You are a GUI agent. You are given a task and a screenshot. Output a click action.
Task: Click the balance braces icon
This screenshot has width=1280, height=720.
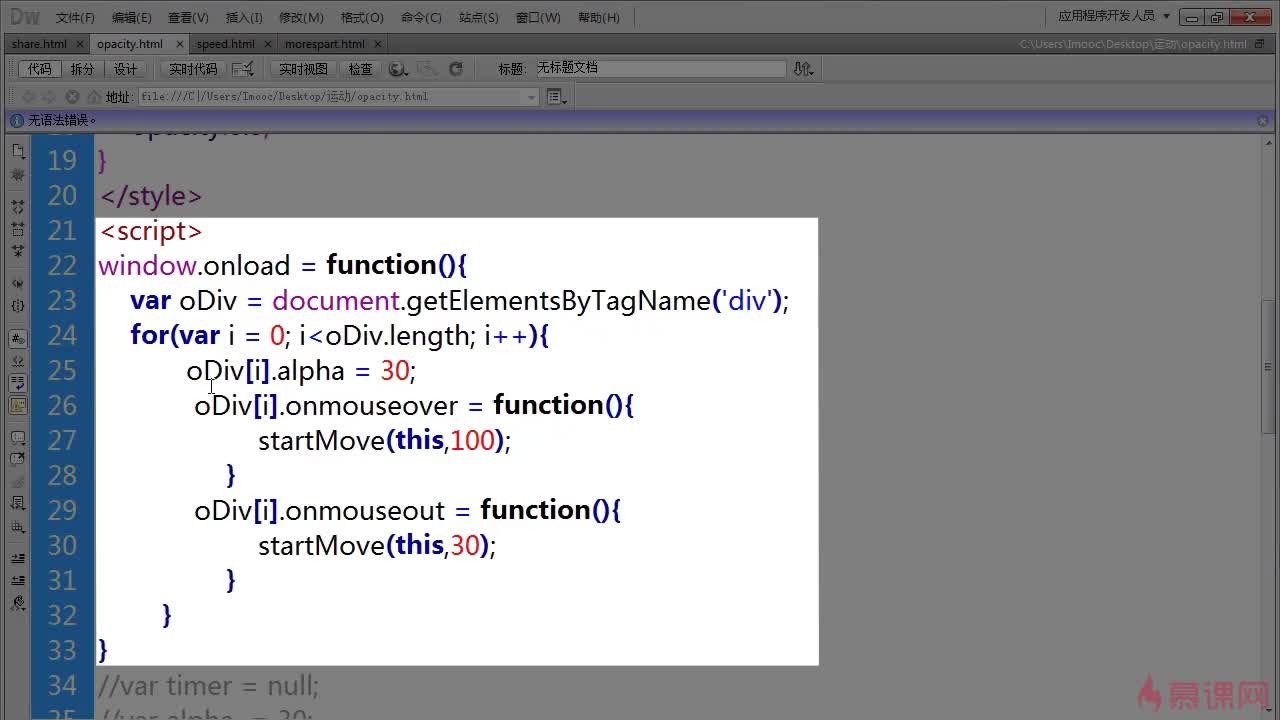click(x=18, y=305)
